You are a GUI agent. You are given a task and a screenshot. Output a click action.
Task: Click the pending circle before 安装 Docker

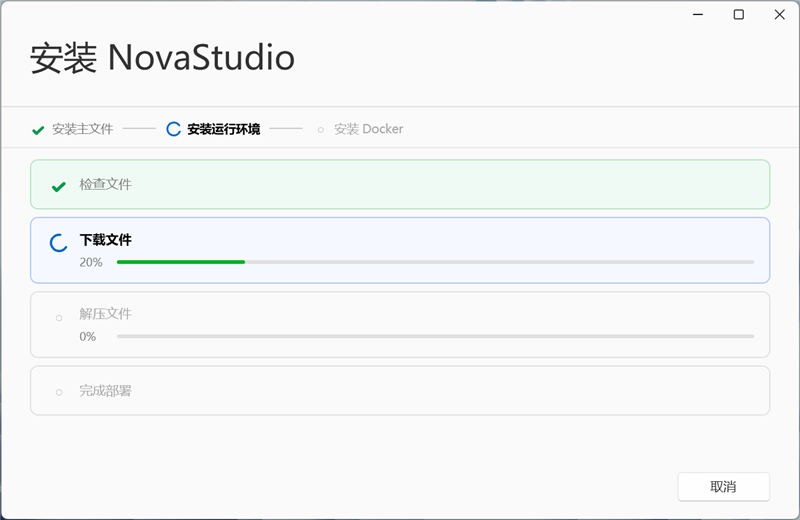tap(320, 130)
